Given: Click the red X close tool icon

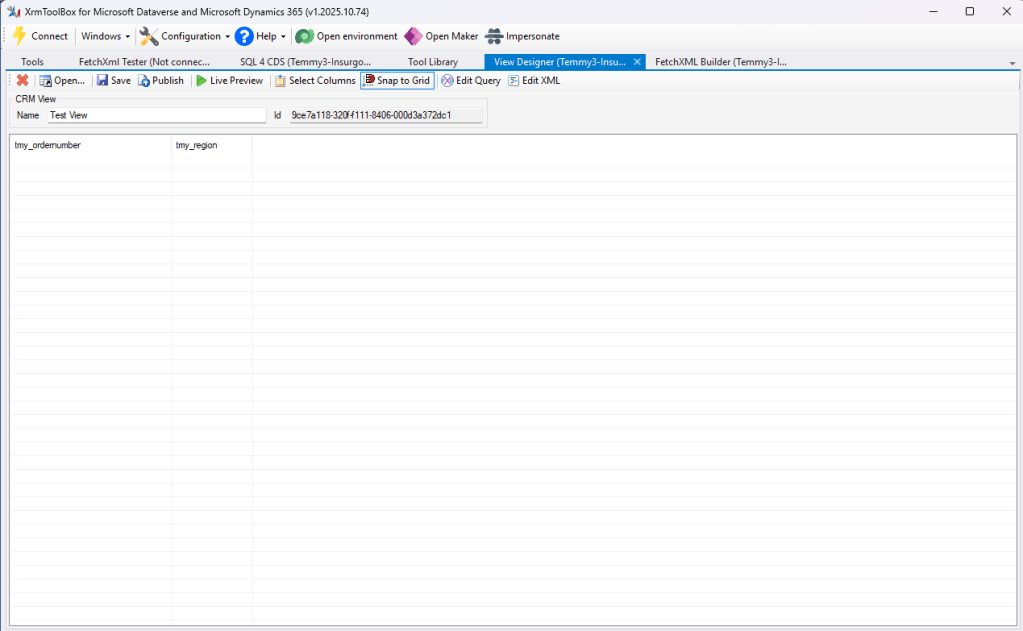Looking at the screenshot, I should coord(22,80).
